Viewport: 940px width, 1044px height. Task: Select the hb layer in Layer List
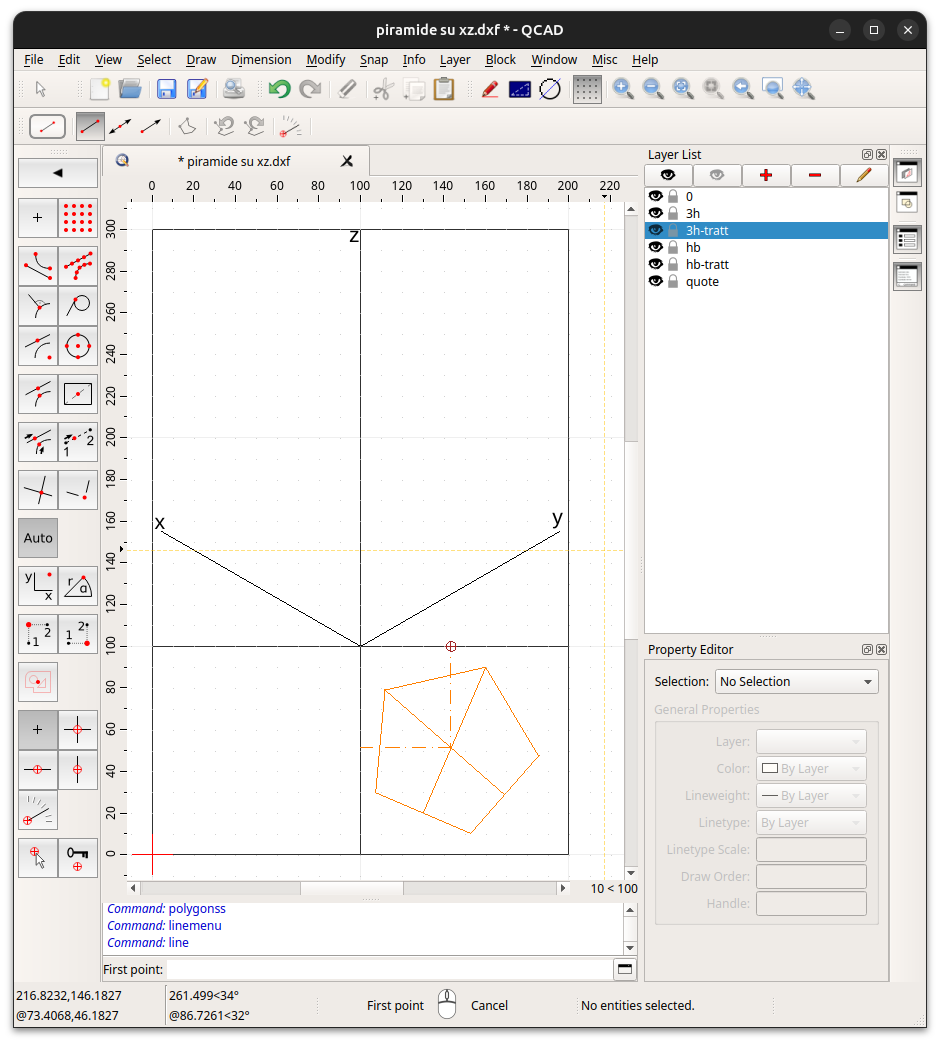pos(693,247)
